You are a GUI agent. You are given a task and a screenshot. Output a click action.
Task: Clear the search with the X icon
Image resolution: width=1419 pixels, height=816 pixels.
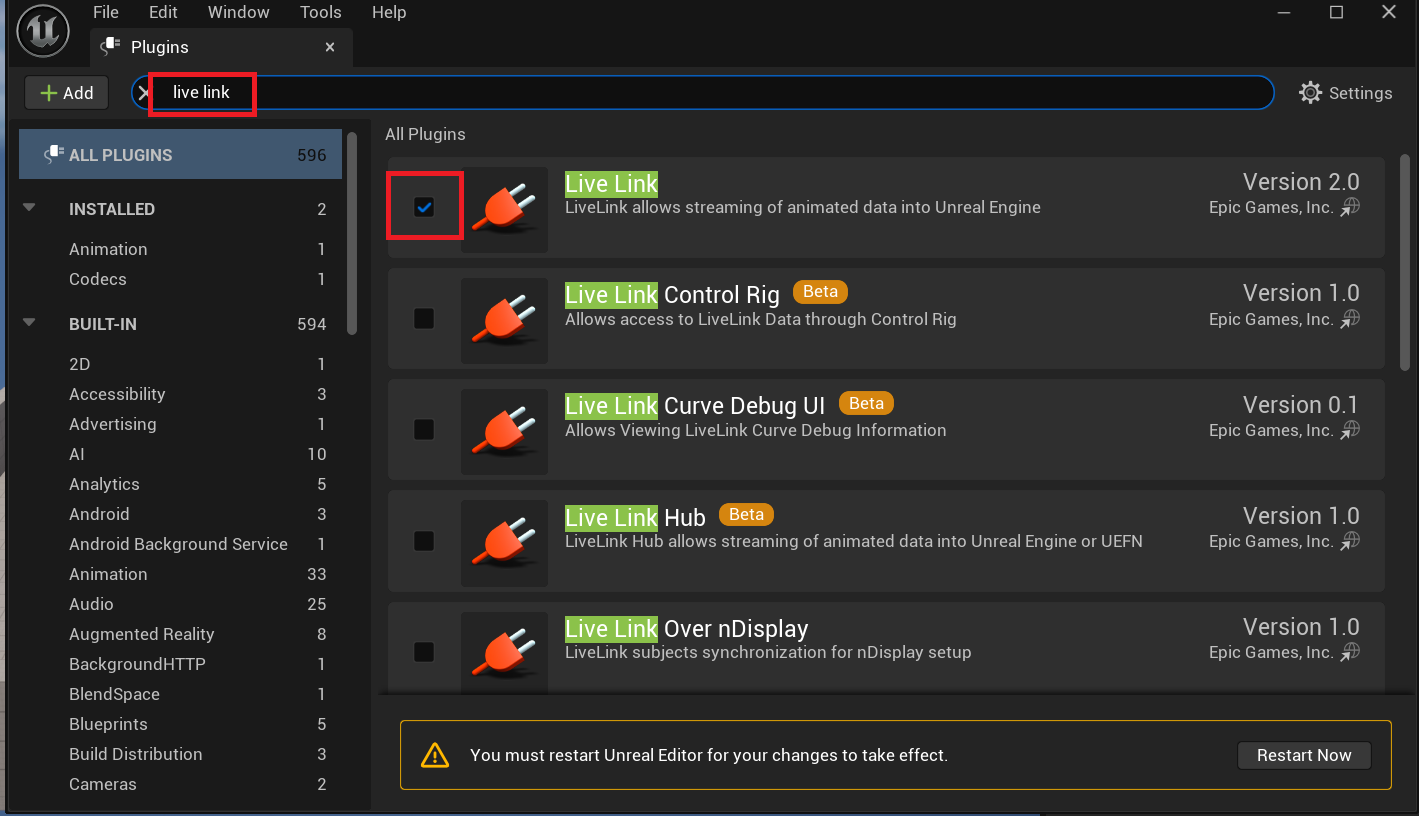click(x=143, y=93)
